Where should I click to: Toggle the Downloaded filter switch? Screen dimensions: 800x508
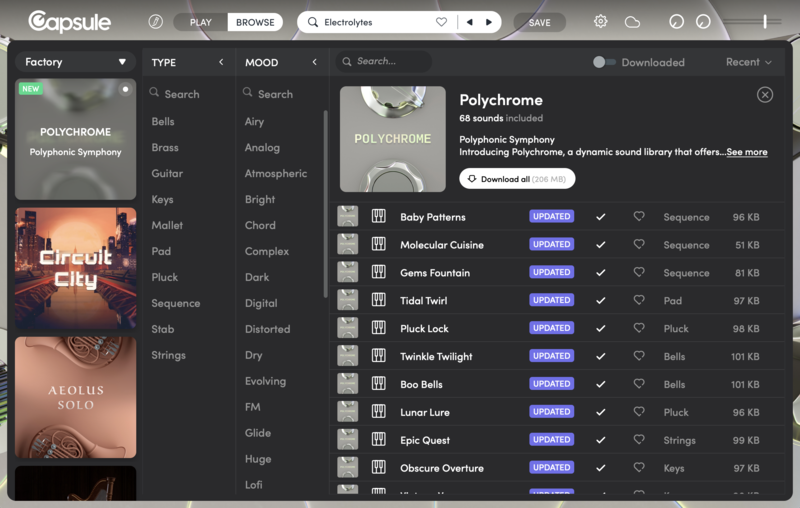(x=604, y=62)
